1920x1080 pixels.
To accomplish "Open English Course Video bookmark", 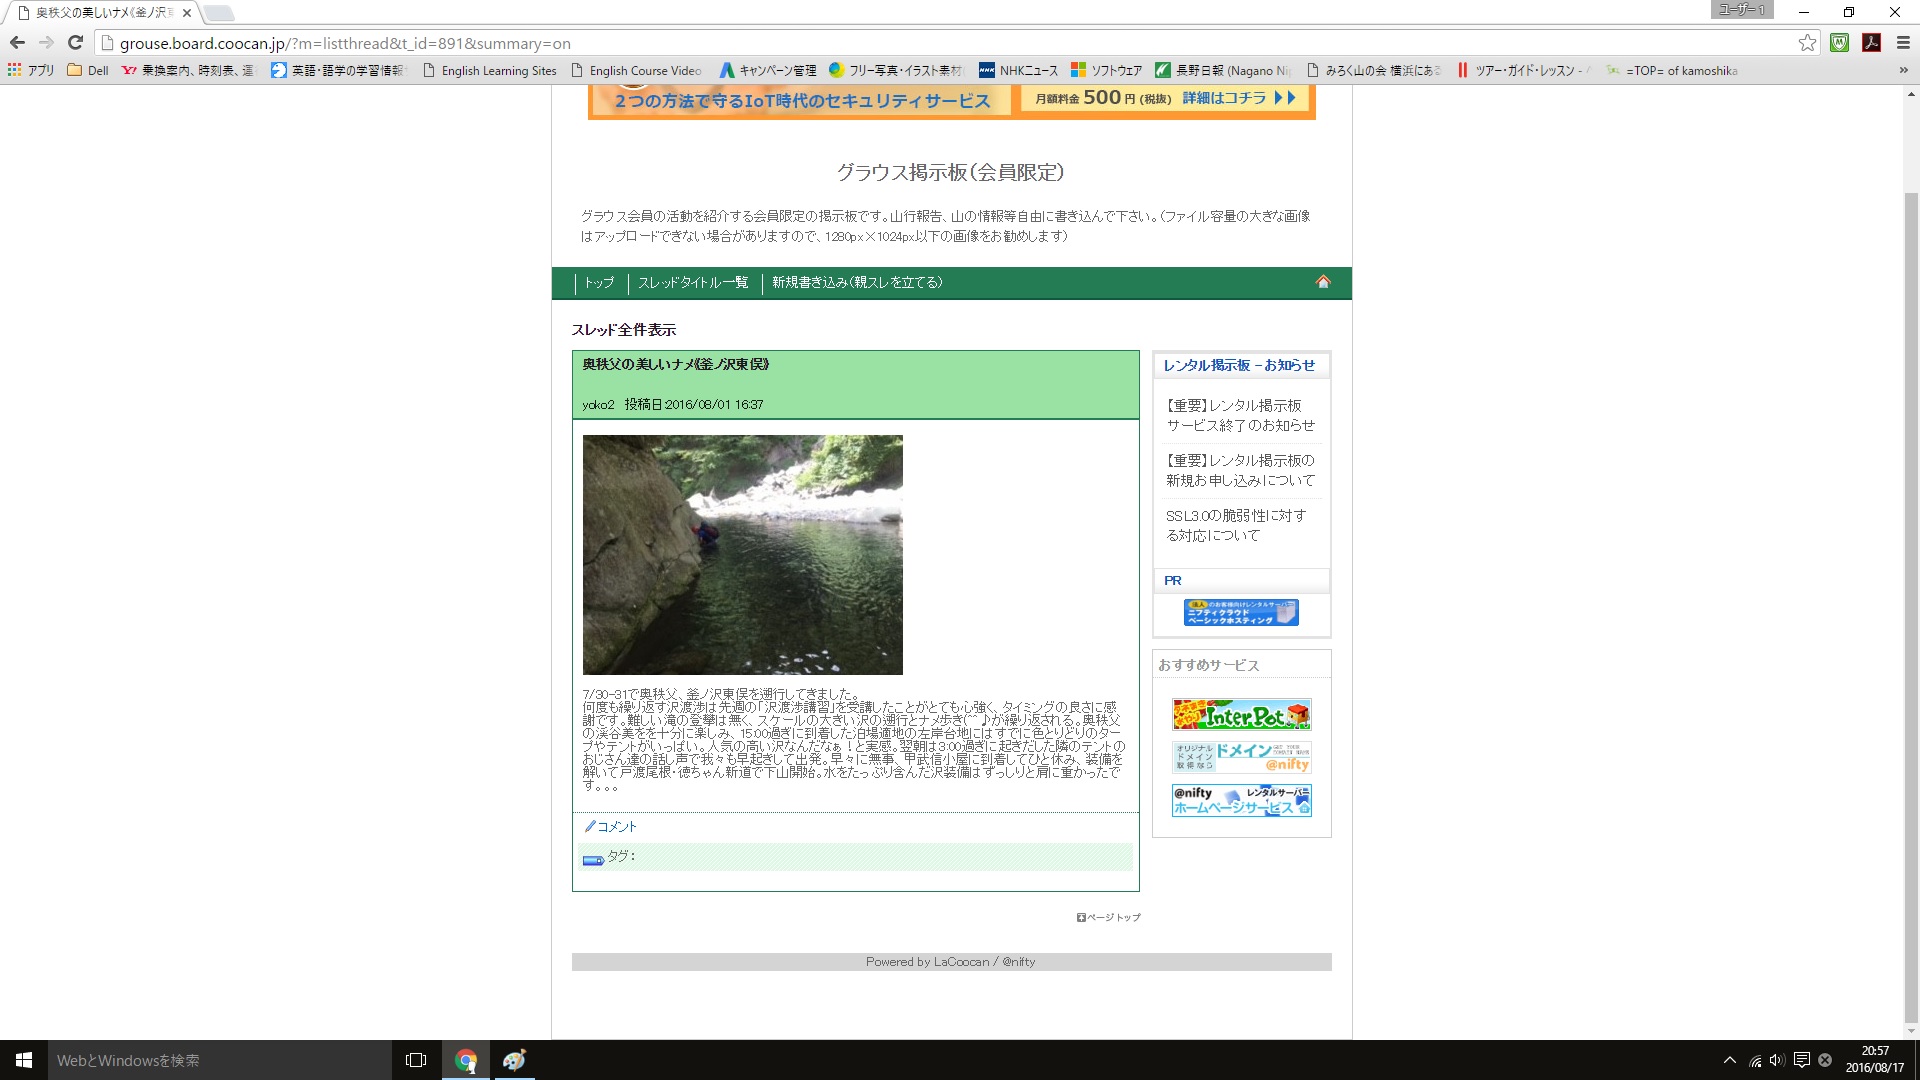I will point(636,70).
